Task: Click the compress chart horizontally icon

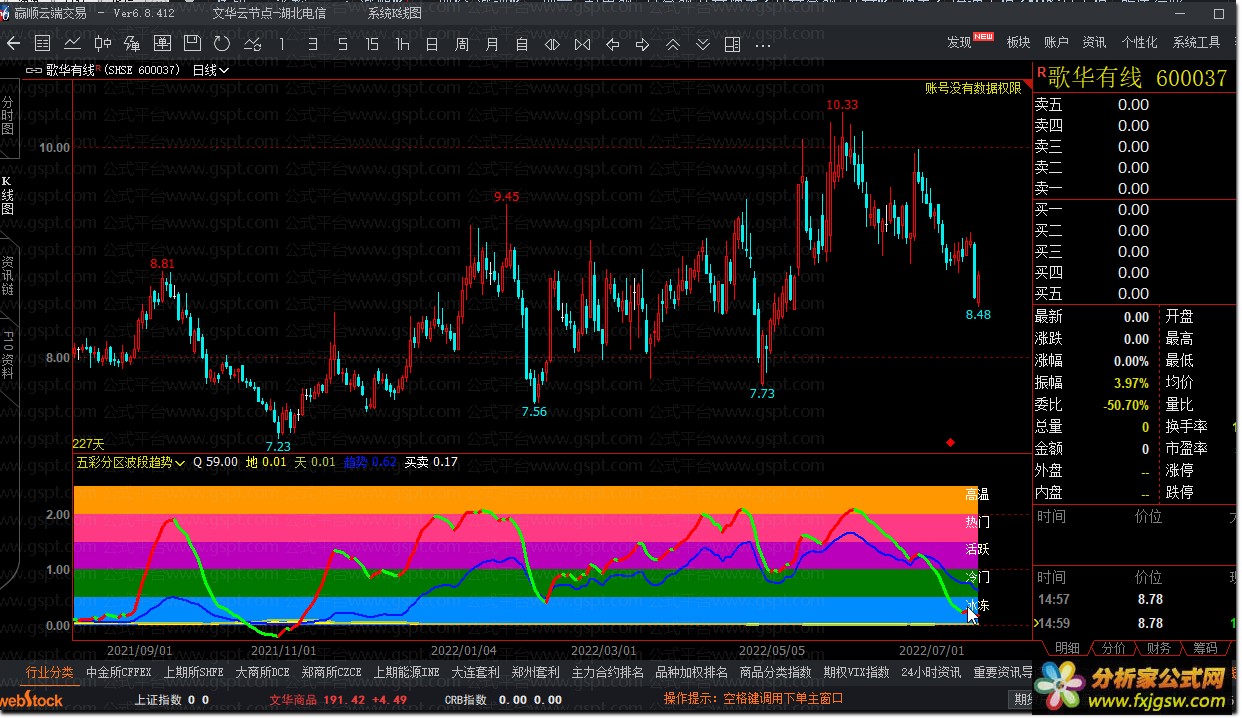Action: 582,44
